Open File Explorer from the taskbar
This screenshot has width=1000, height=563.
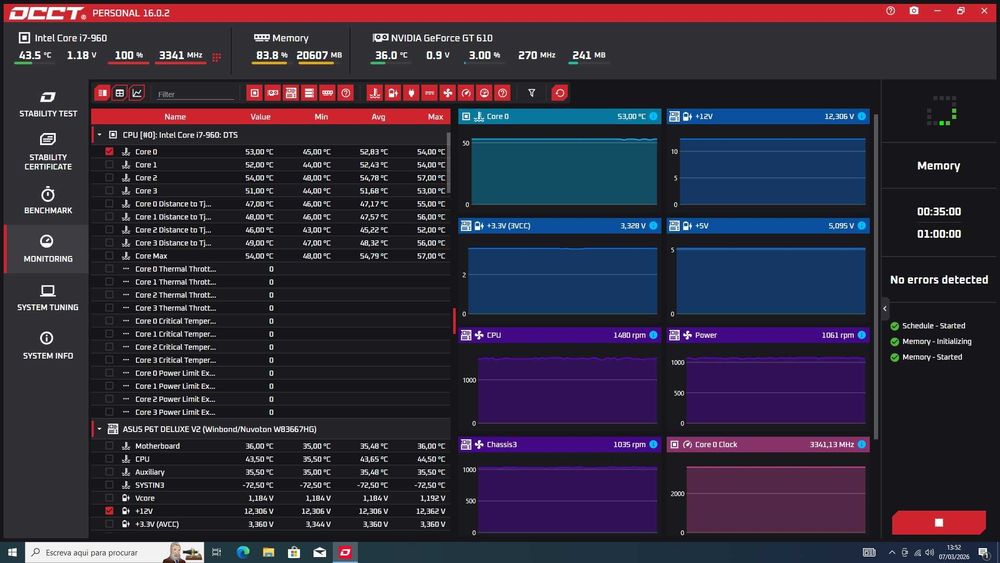[268, 552]
